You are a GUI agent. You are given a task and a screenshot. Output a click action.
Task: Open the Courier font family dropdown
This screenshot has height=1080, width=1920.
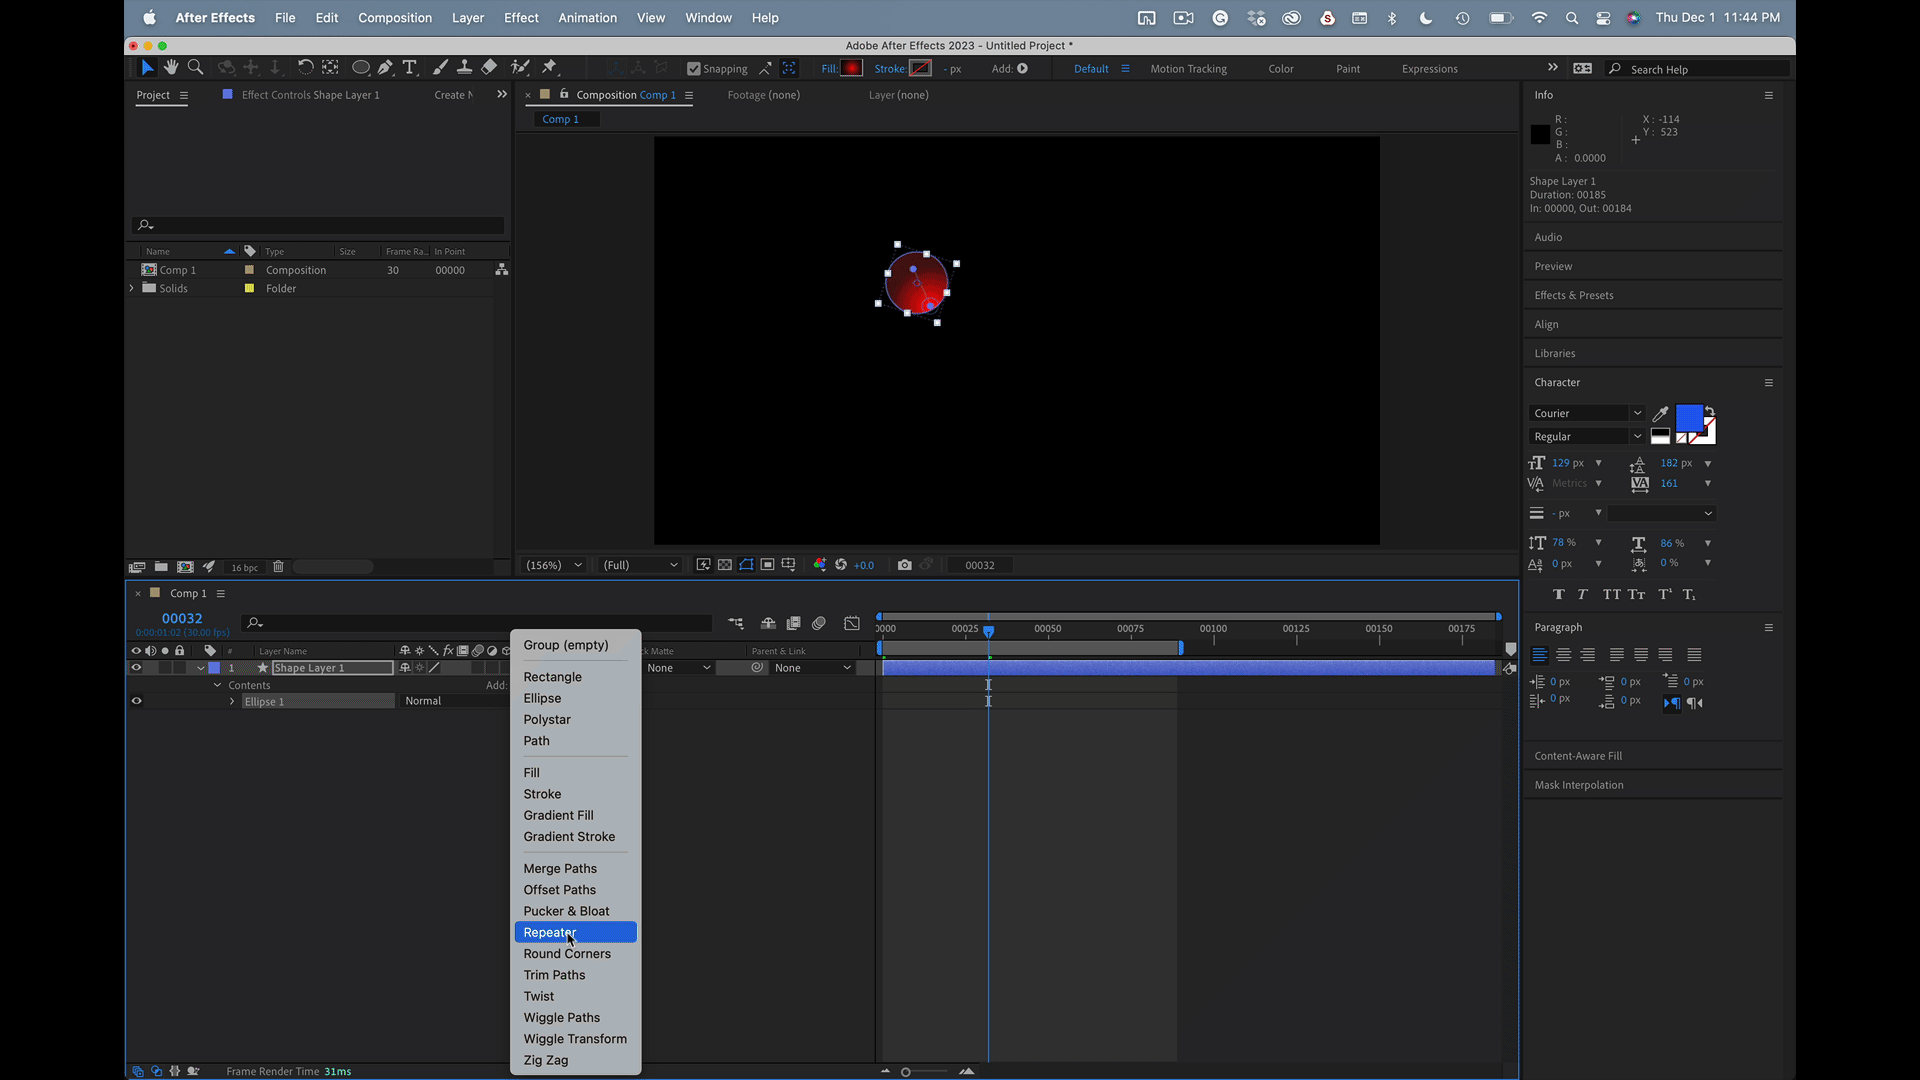(x=1586, y=413)
